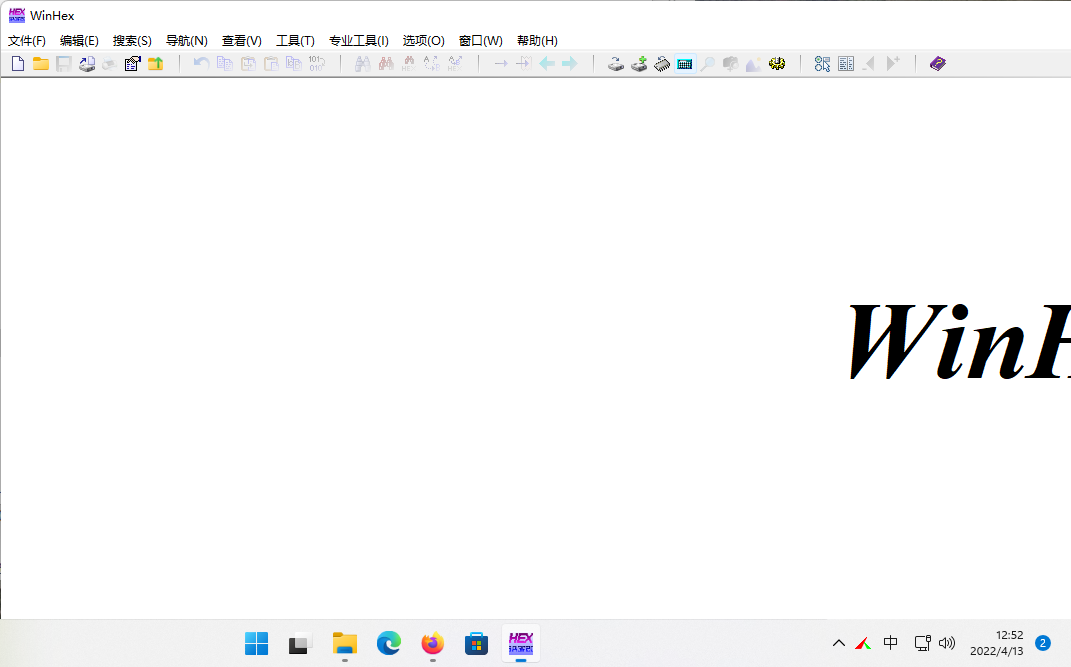1071x667 pixels.
Task: Click the printer-with-document toolbar icon
Action: coord(87,64)
